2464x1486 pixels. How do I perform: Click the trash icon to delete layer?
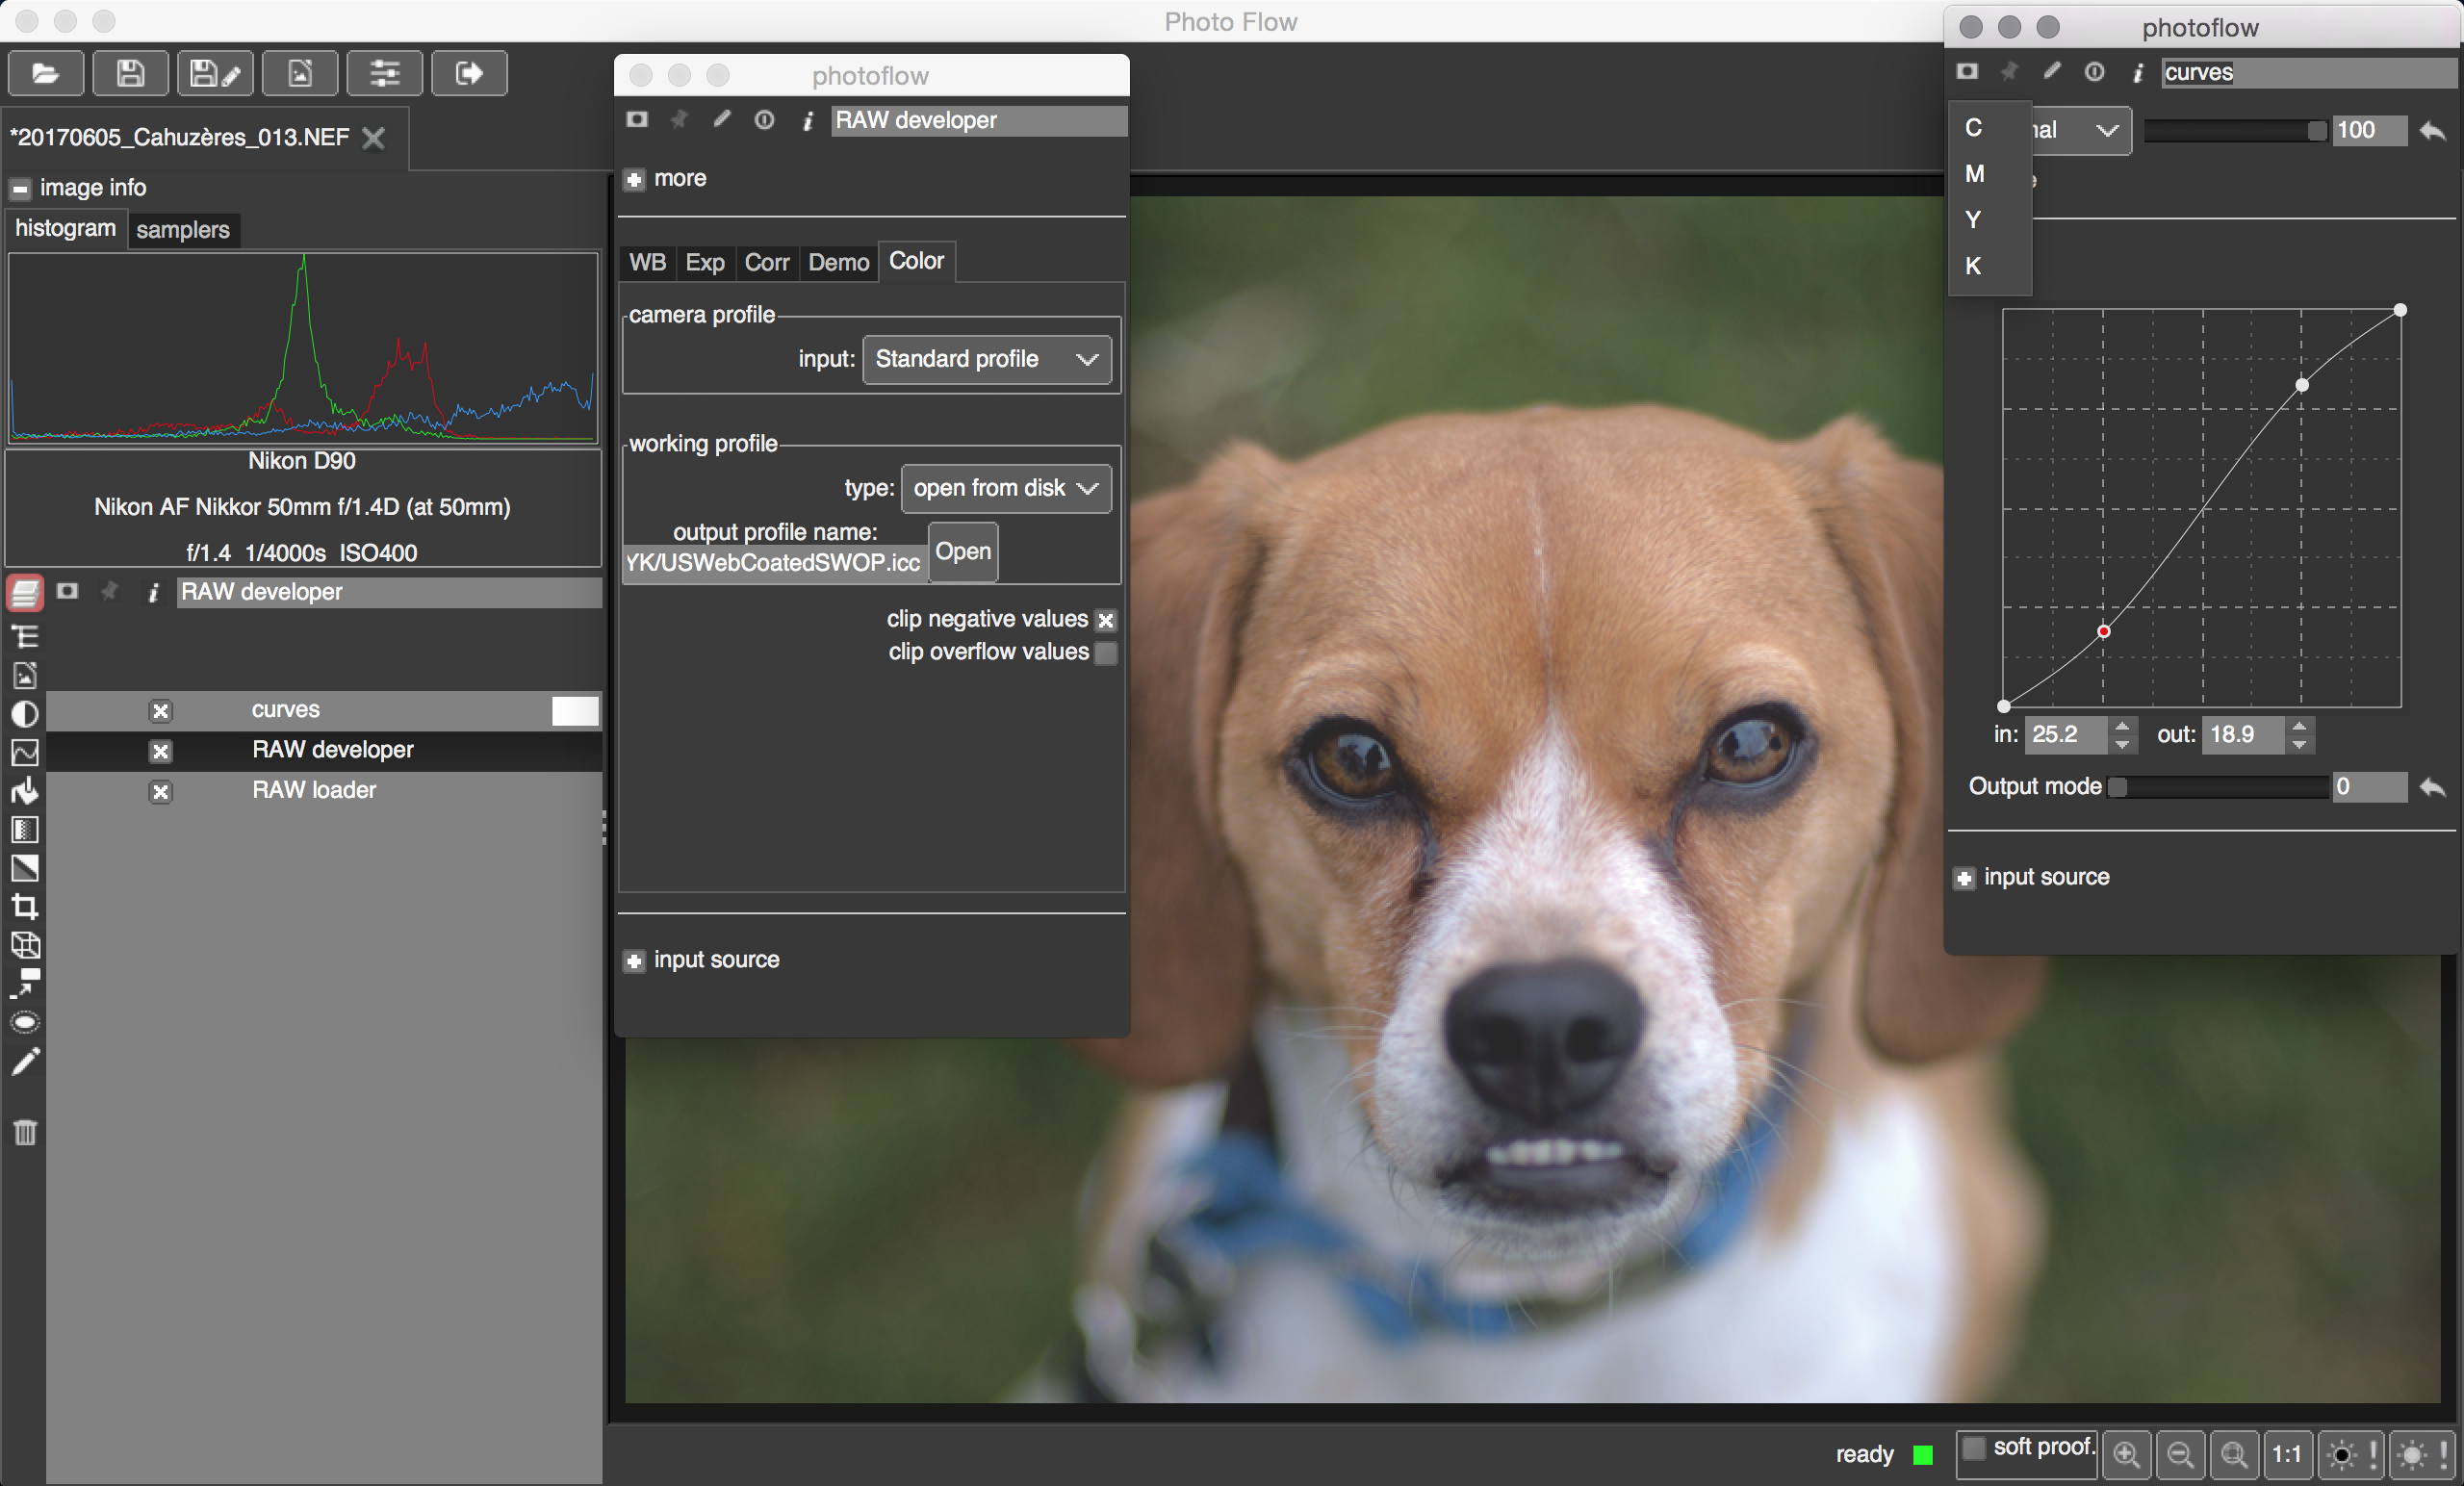(25, 1132)
